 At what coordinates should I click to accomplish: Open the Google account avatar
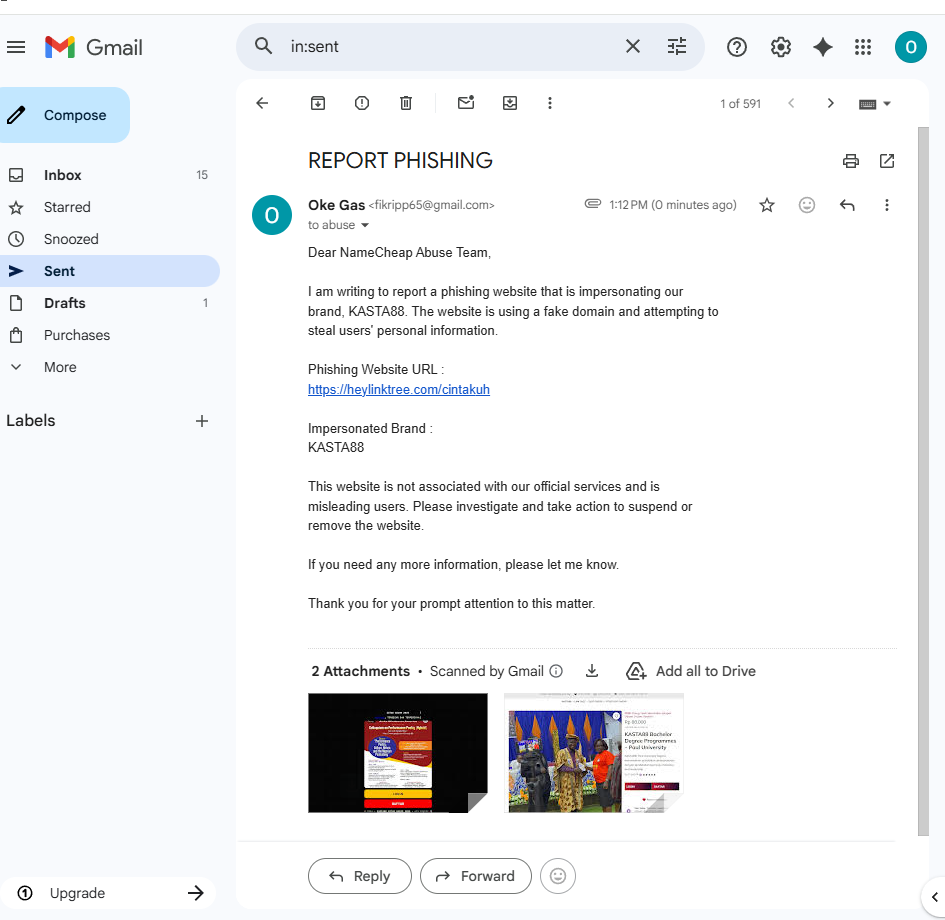click(910, 47)
